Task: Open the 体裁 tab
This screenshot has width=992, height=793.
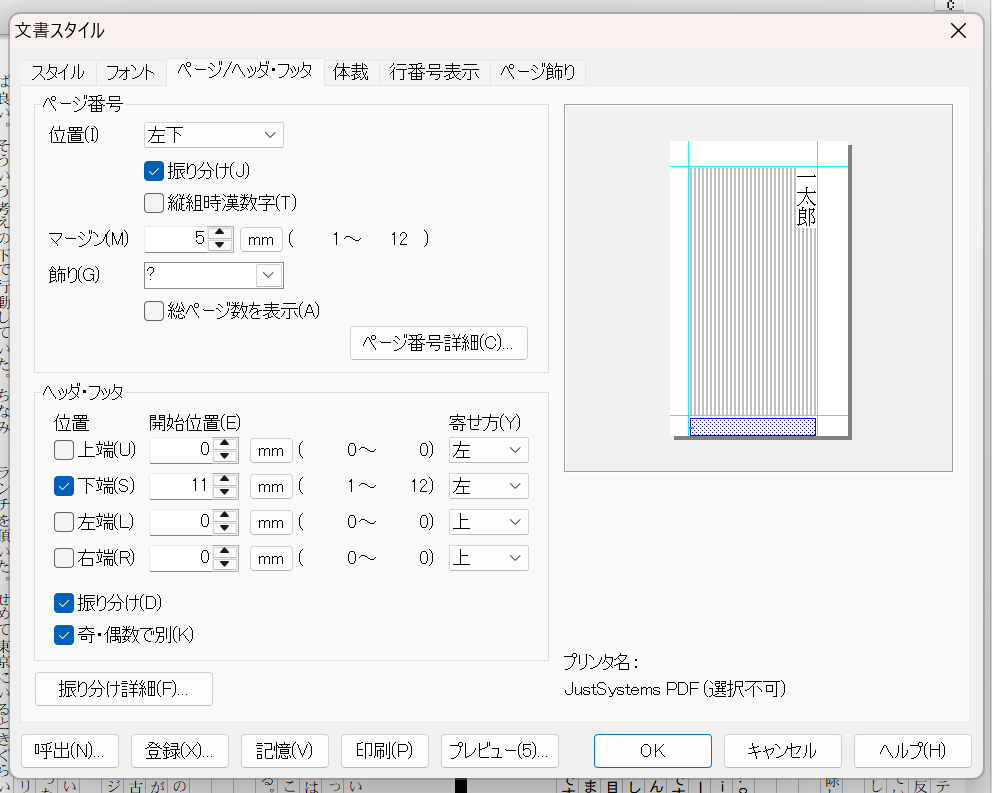Action: 351,72
